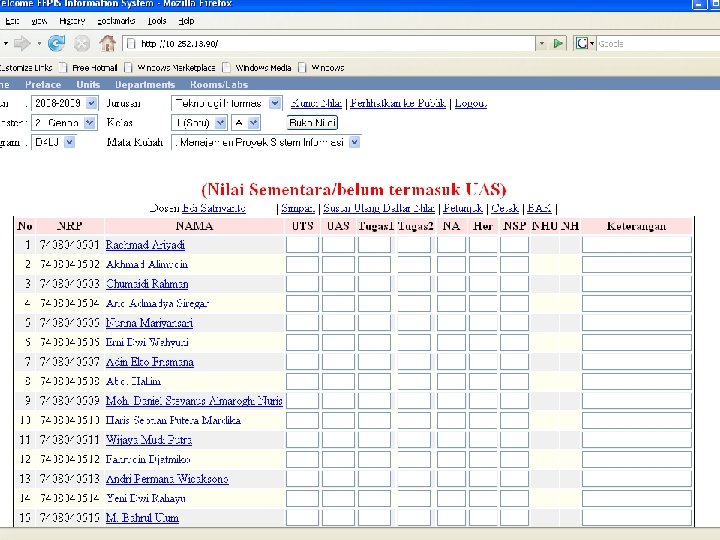This screenshot has width=720, height=540.
Task: Click the name Arie Admadya Siregar
Action: pyautogui.click(x=157, y=304)
